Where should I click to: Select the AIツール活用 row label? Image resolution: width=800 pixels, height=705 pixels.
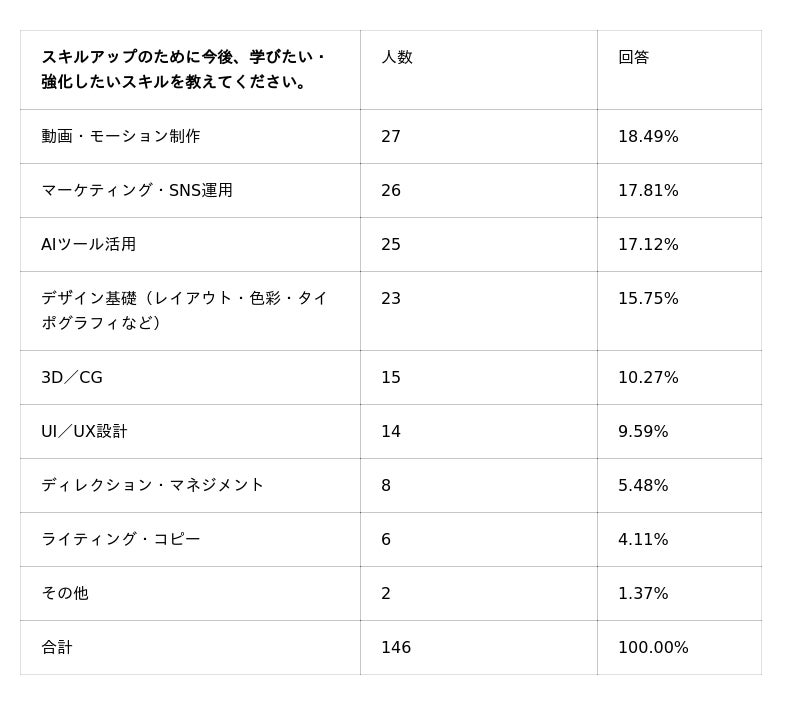pyautogui.click(x=89, y=245)
